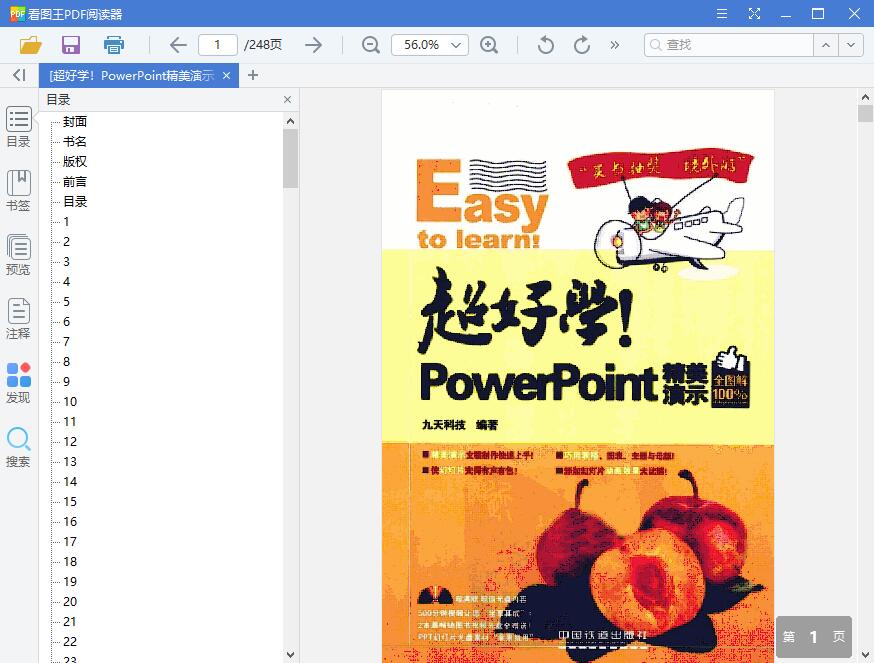
Task: Click the 看图王PDF阅读器 app logo icon
Action: (17, 13)
